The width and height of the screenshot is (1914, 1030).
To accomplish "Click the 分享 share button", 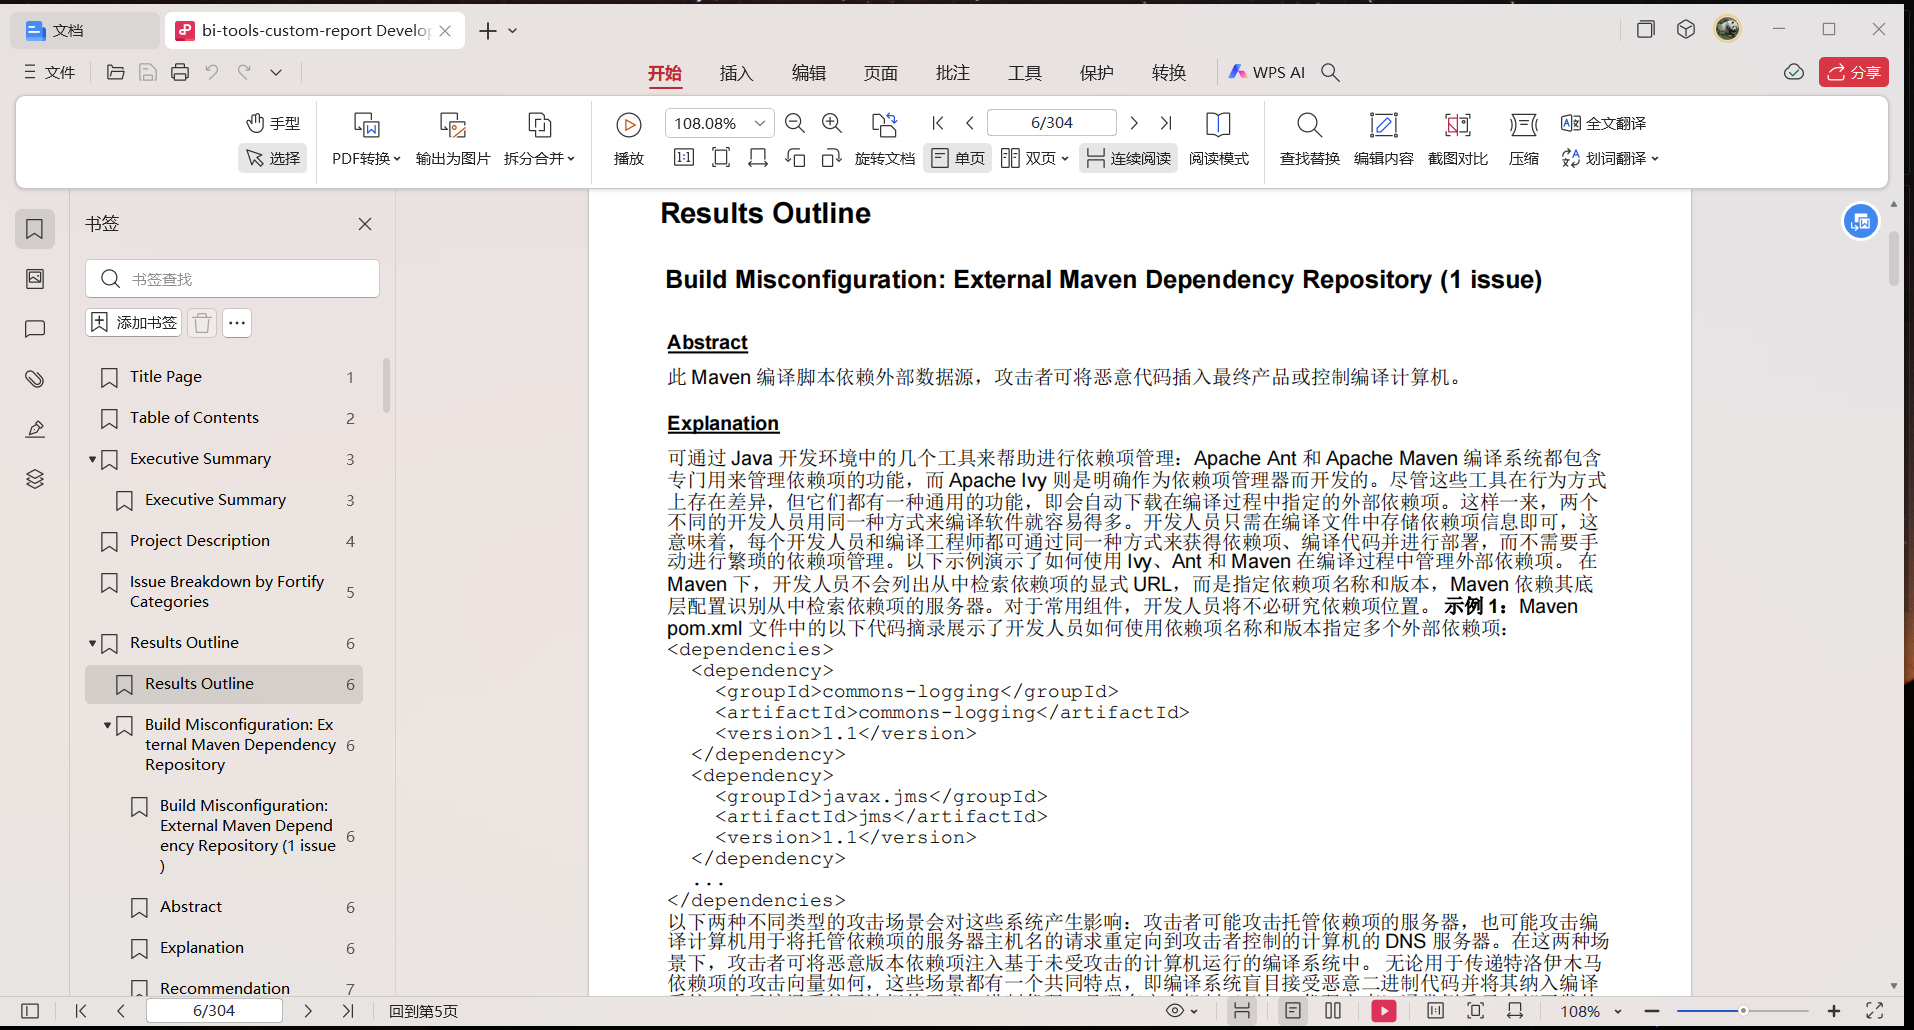I will [x=1854, y=72].
